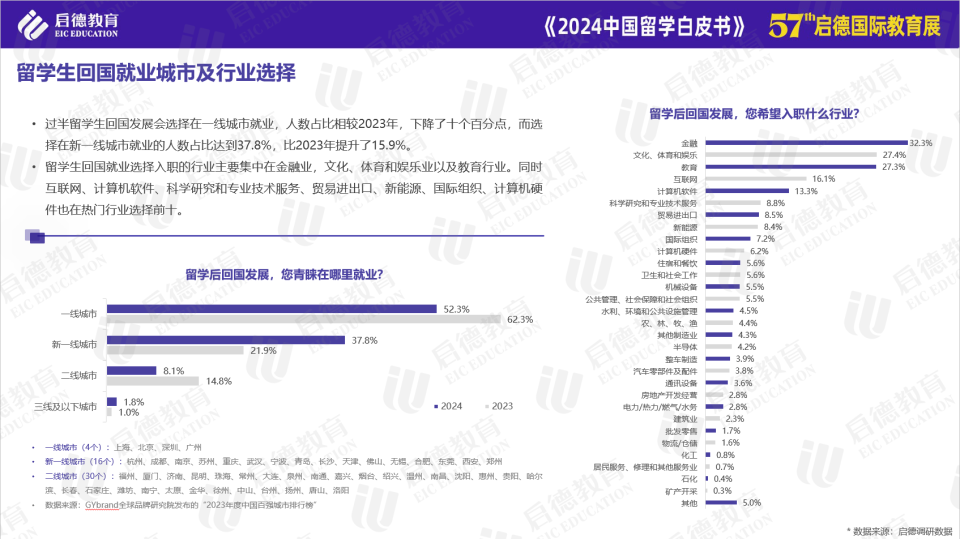Select the 《2024中国留学白皮书》 header title
This screenshot has width=960, height=539.
tap(645, 26)
